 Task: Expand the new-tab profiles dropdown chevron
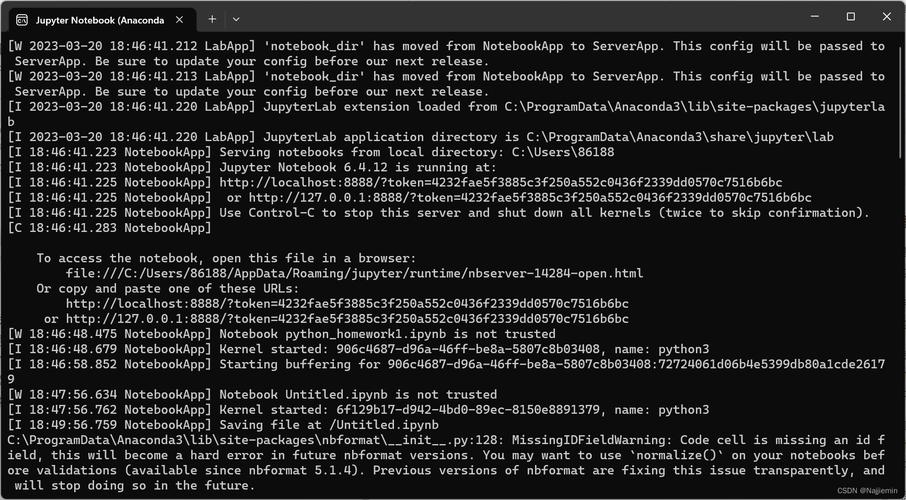pos(236,19)
